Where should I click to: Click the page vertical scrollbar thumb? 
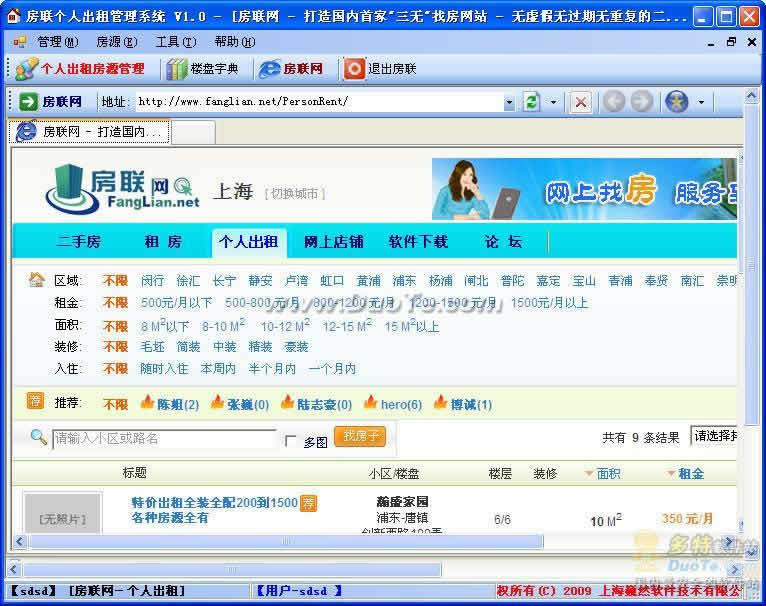coord(752,264)
